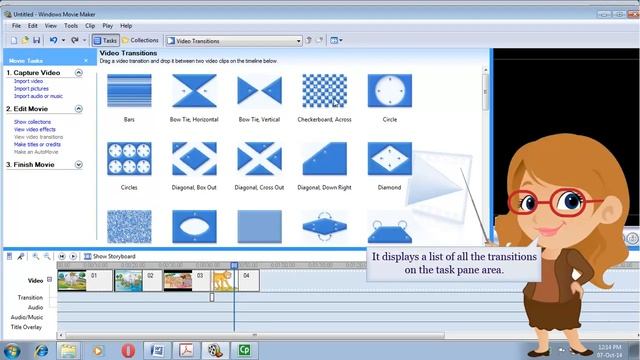Click Make titles or credits link
Screen dimensions: 640x360
(37, 144)
